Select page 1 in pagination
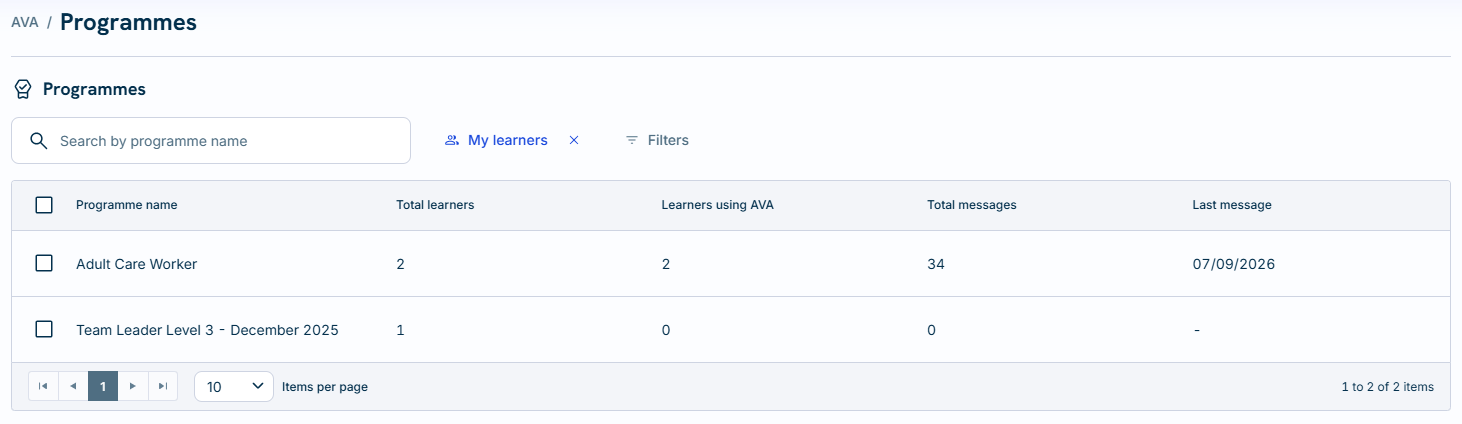This screenshot has width=1462, height=424. 103,386
